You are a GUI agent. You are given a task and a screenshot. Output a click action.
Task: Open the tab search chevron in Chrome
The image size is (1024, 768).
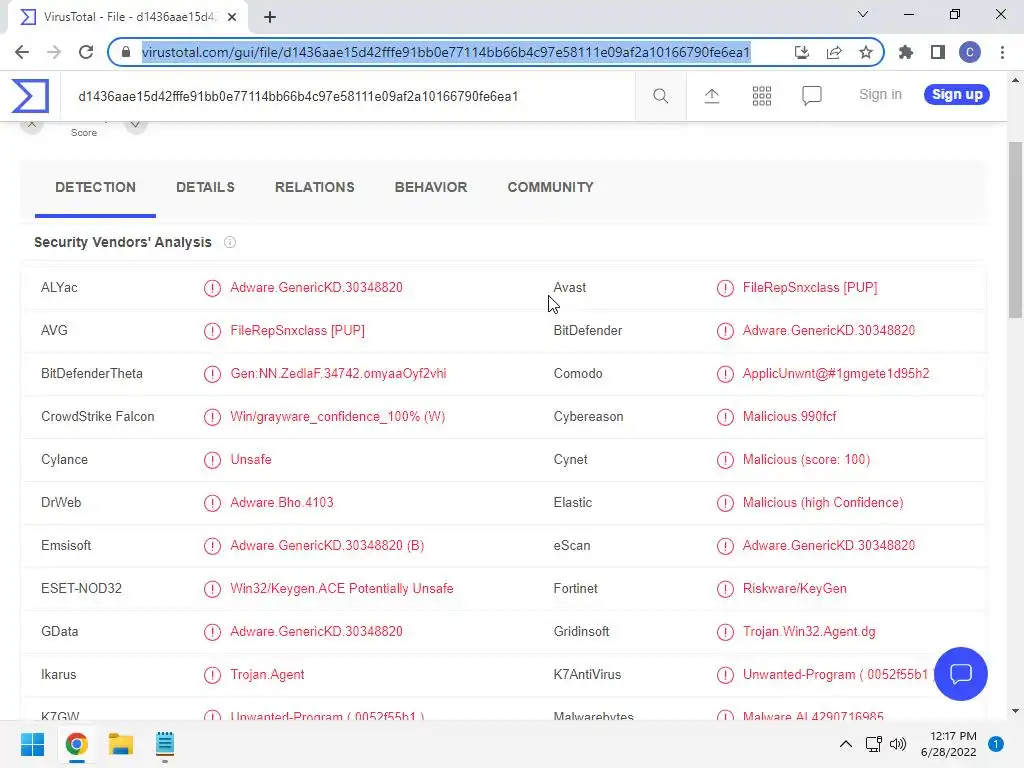coord(863,14)
